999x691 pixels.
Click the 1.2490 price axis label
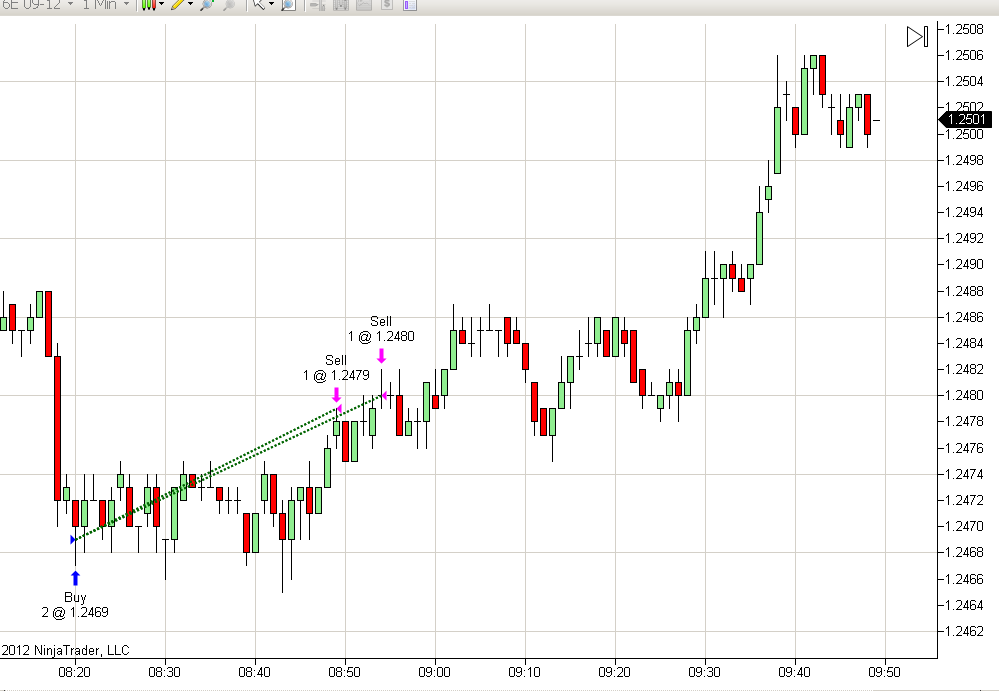964,264
